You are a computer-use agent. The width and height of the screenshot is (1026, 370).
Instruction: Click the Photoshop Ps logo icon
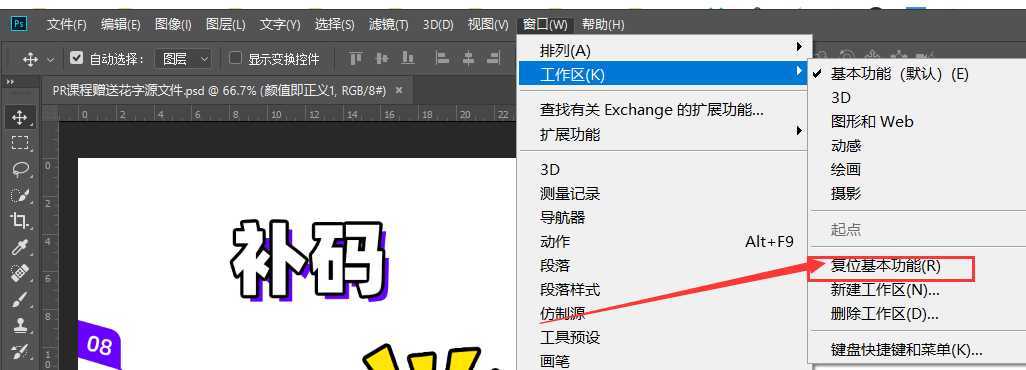20,24
